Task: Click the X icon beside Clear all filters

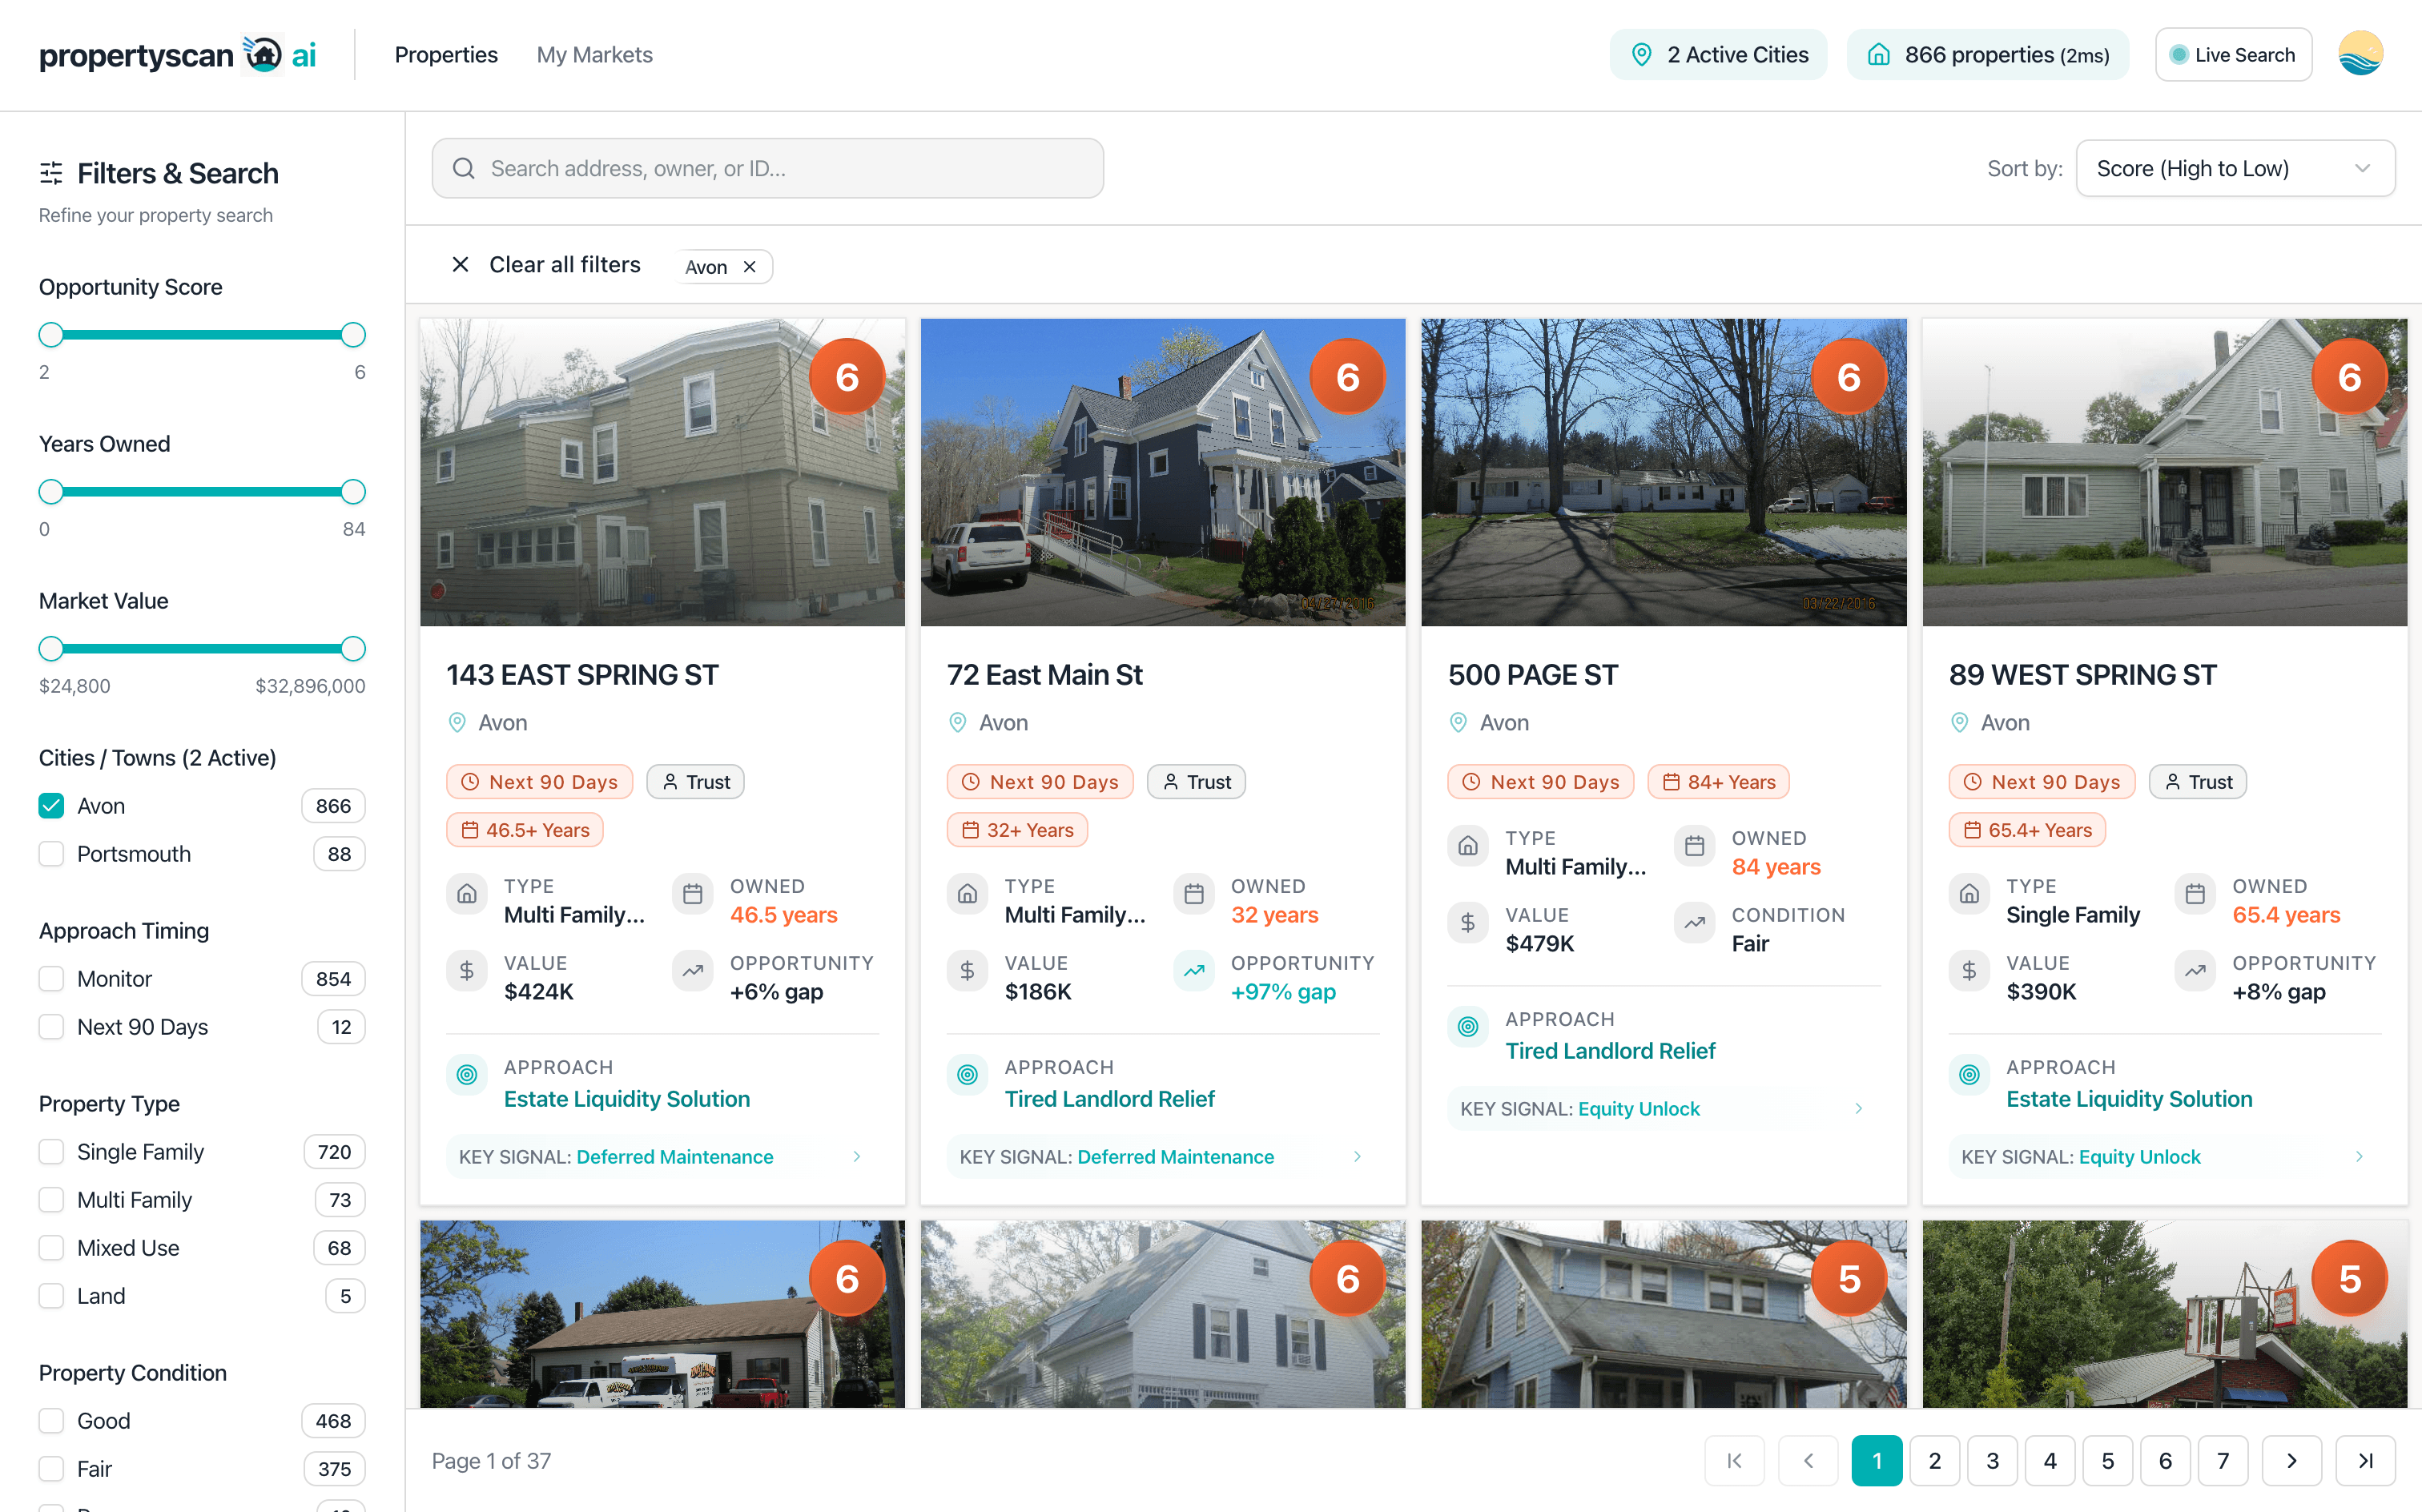Action: point(460,265)
